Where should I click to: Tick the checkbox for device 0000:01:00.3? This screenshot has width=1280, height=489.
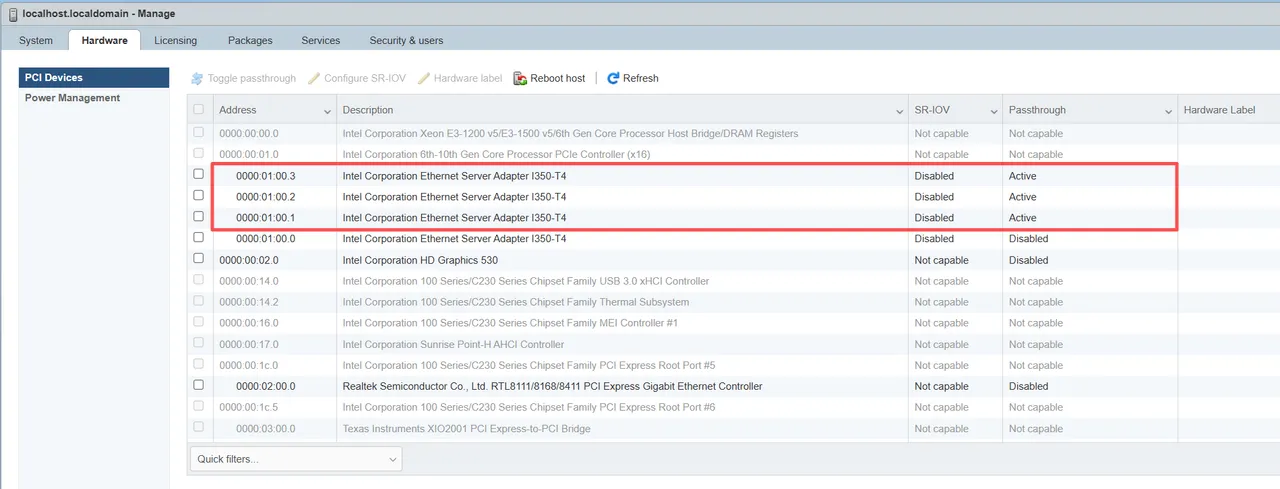[198, 175]
